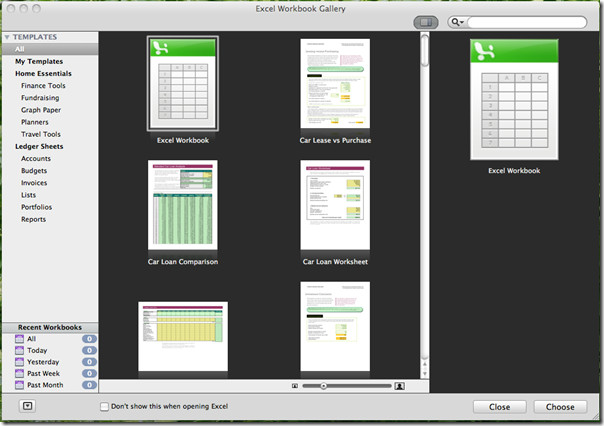Select Graph Paper category
Screen dimensions: 604x426
click(41, 110)
